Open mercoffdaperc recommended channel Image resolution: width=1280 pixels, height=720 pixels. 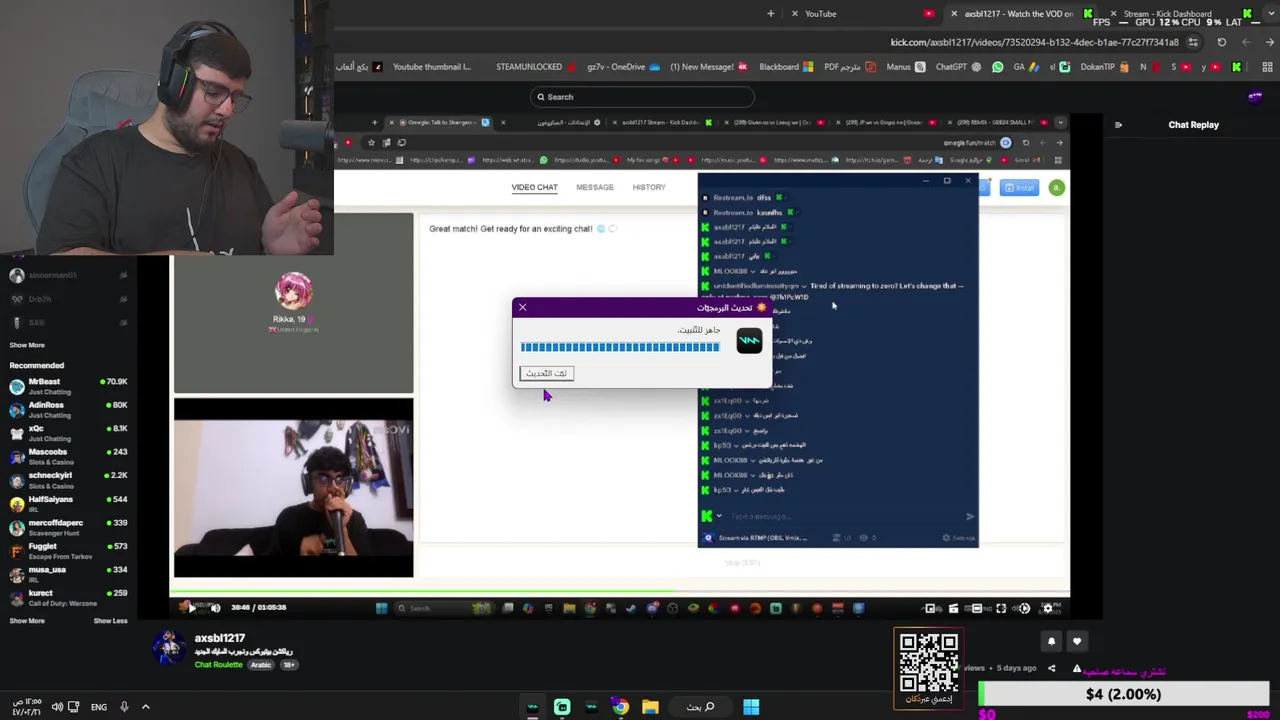[68, 527]
